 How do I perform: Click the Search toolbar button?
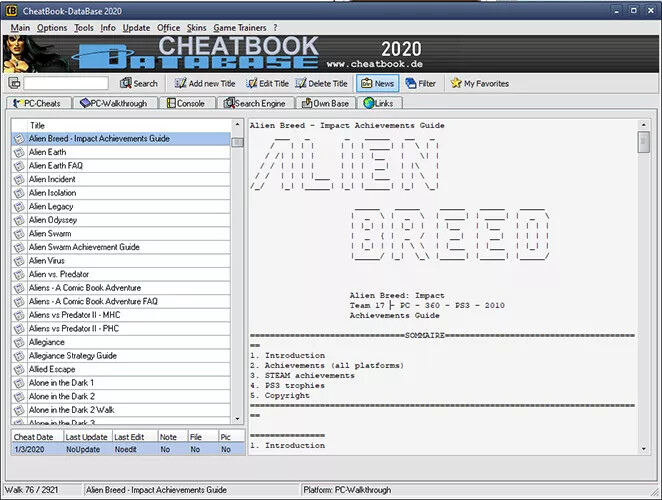[x=139, y=84]
